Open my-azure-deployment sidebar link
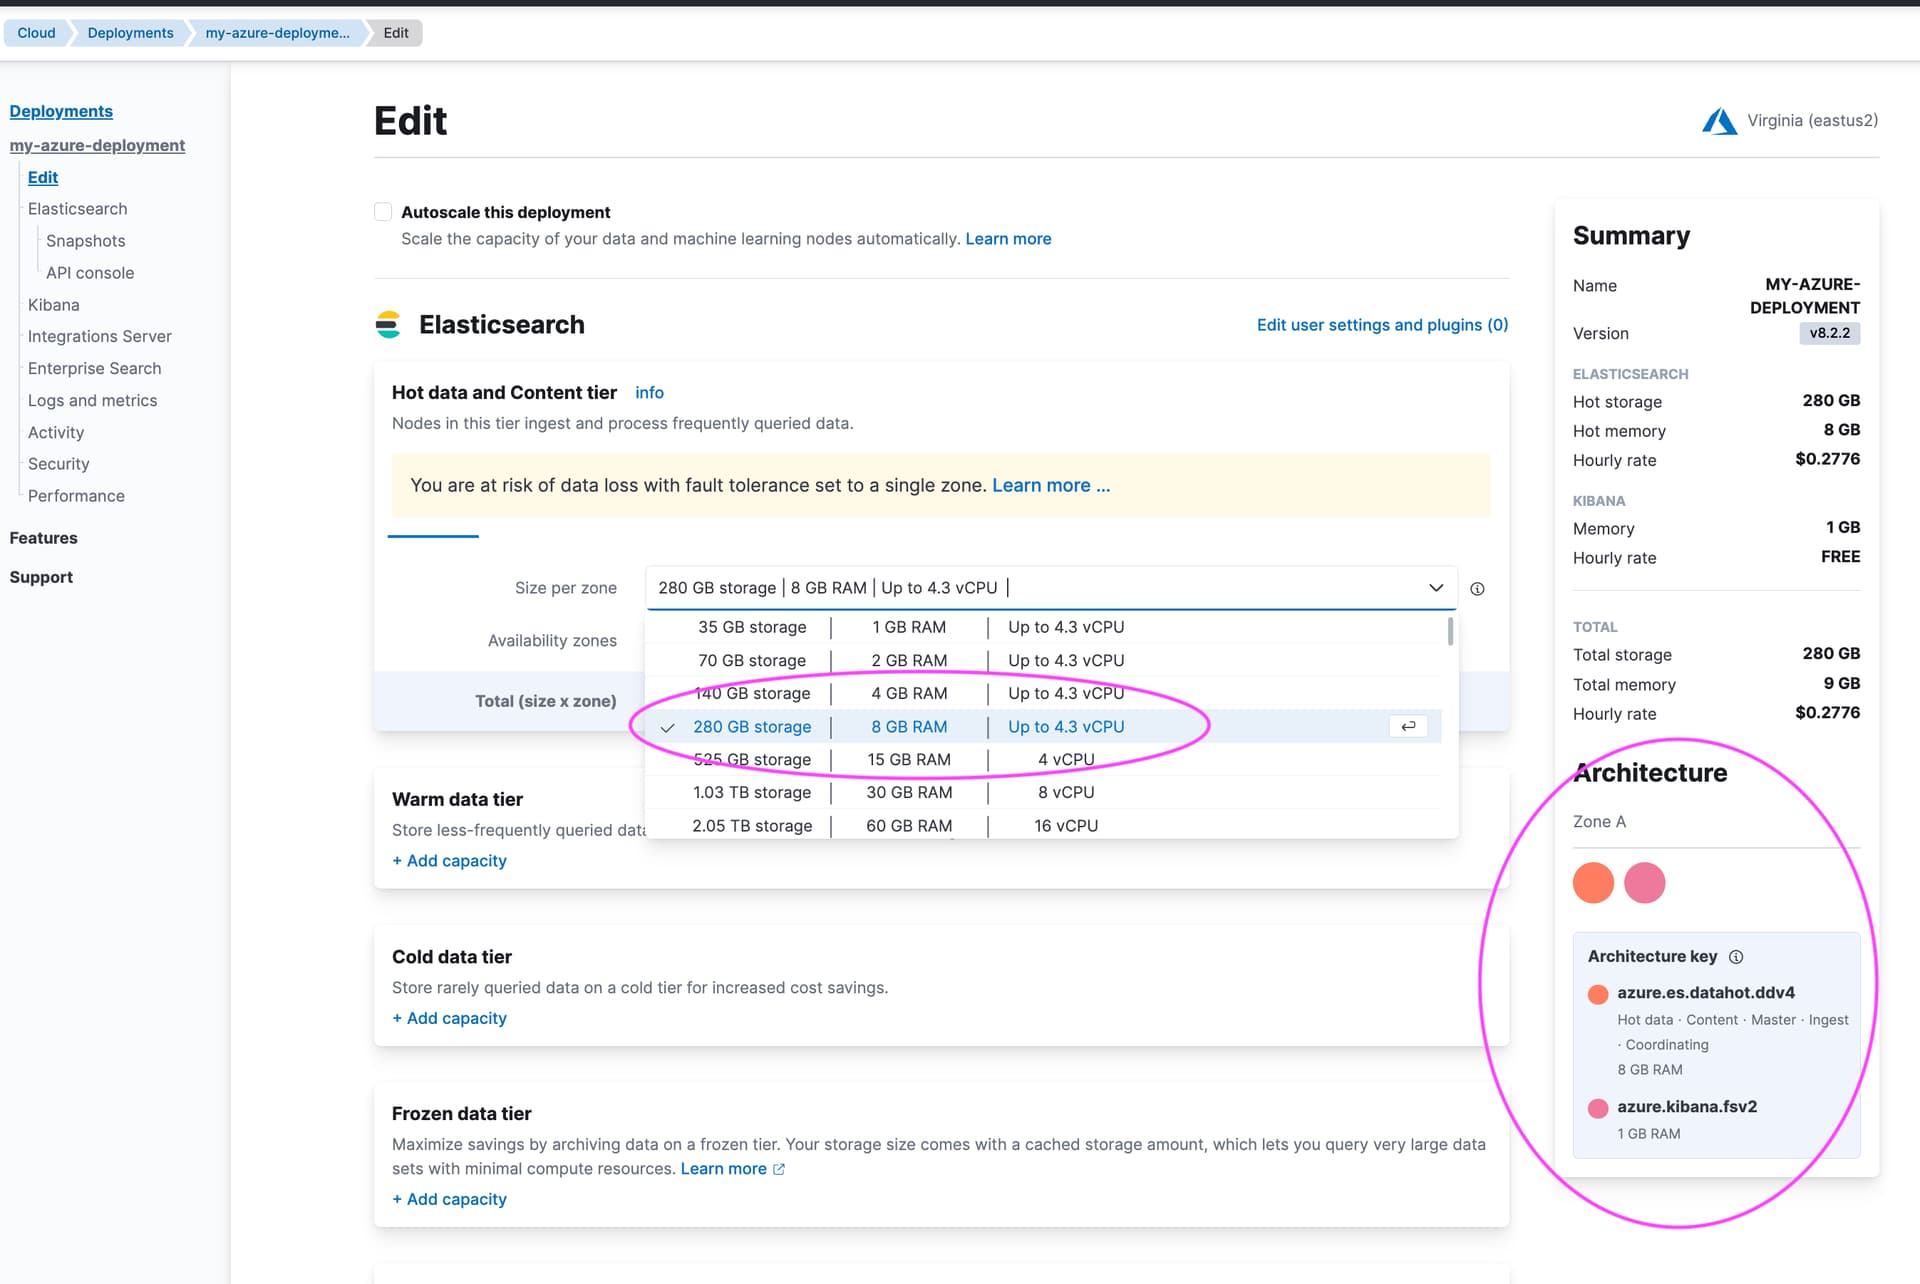Screen dimensions: 1920x1284 coord(97,145)
